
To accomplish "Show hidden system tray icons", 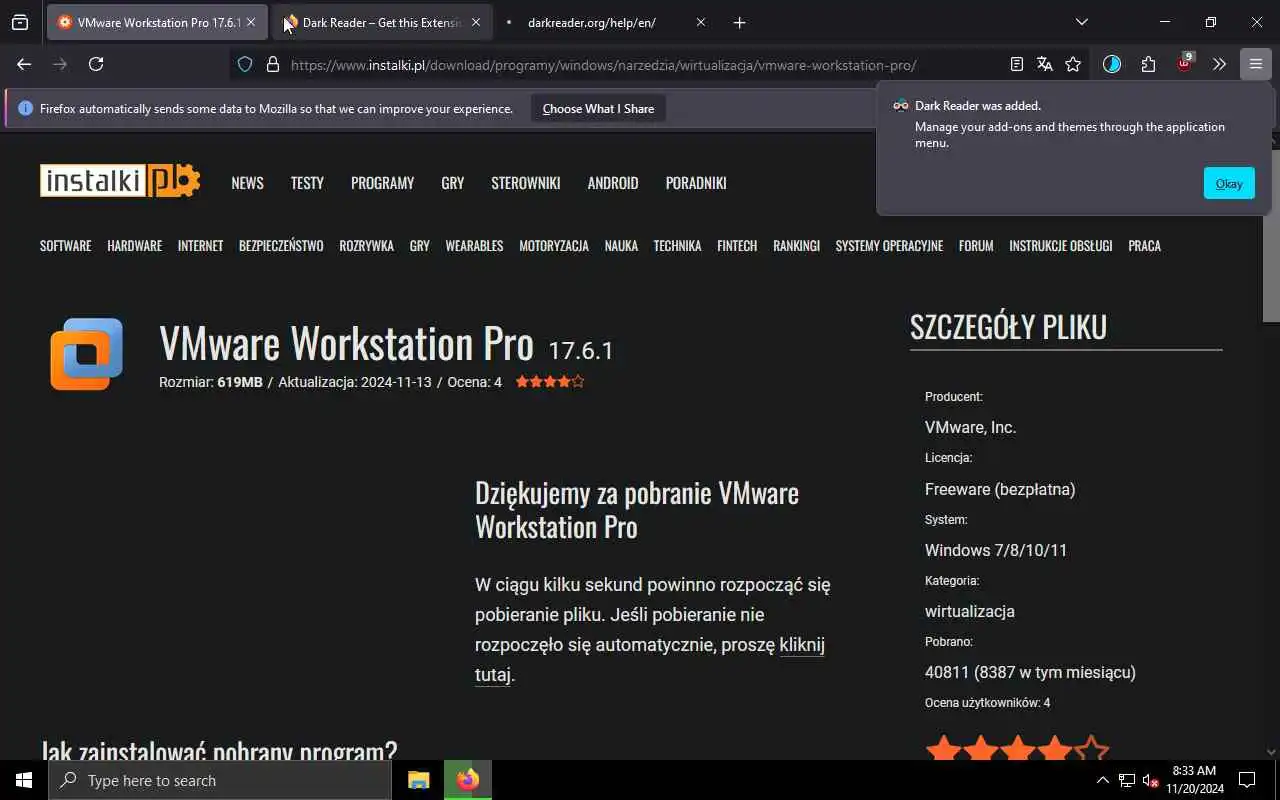I will [1103, 780].
